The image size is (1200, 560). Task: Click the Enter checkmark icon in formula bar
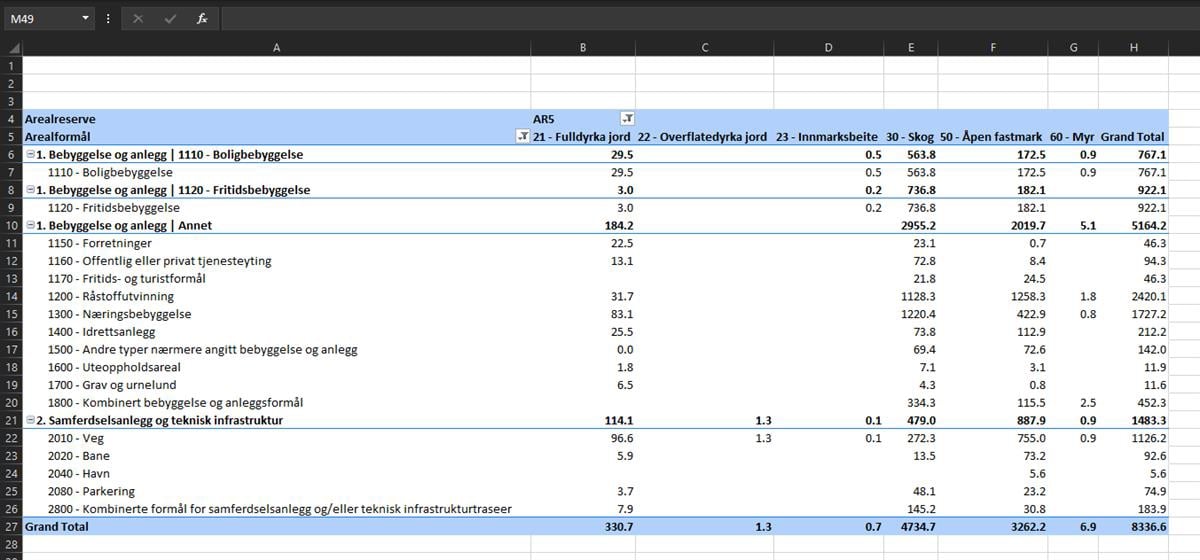point(170,19)
